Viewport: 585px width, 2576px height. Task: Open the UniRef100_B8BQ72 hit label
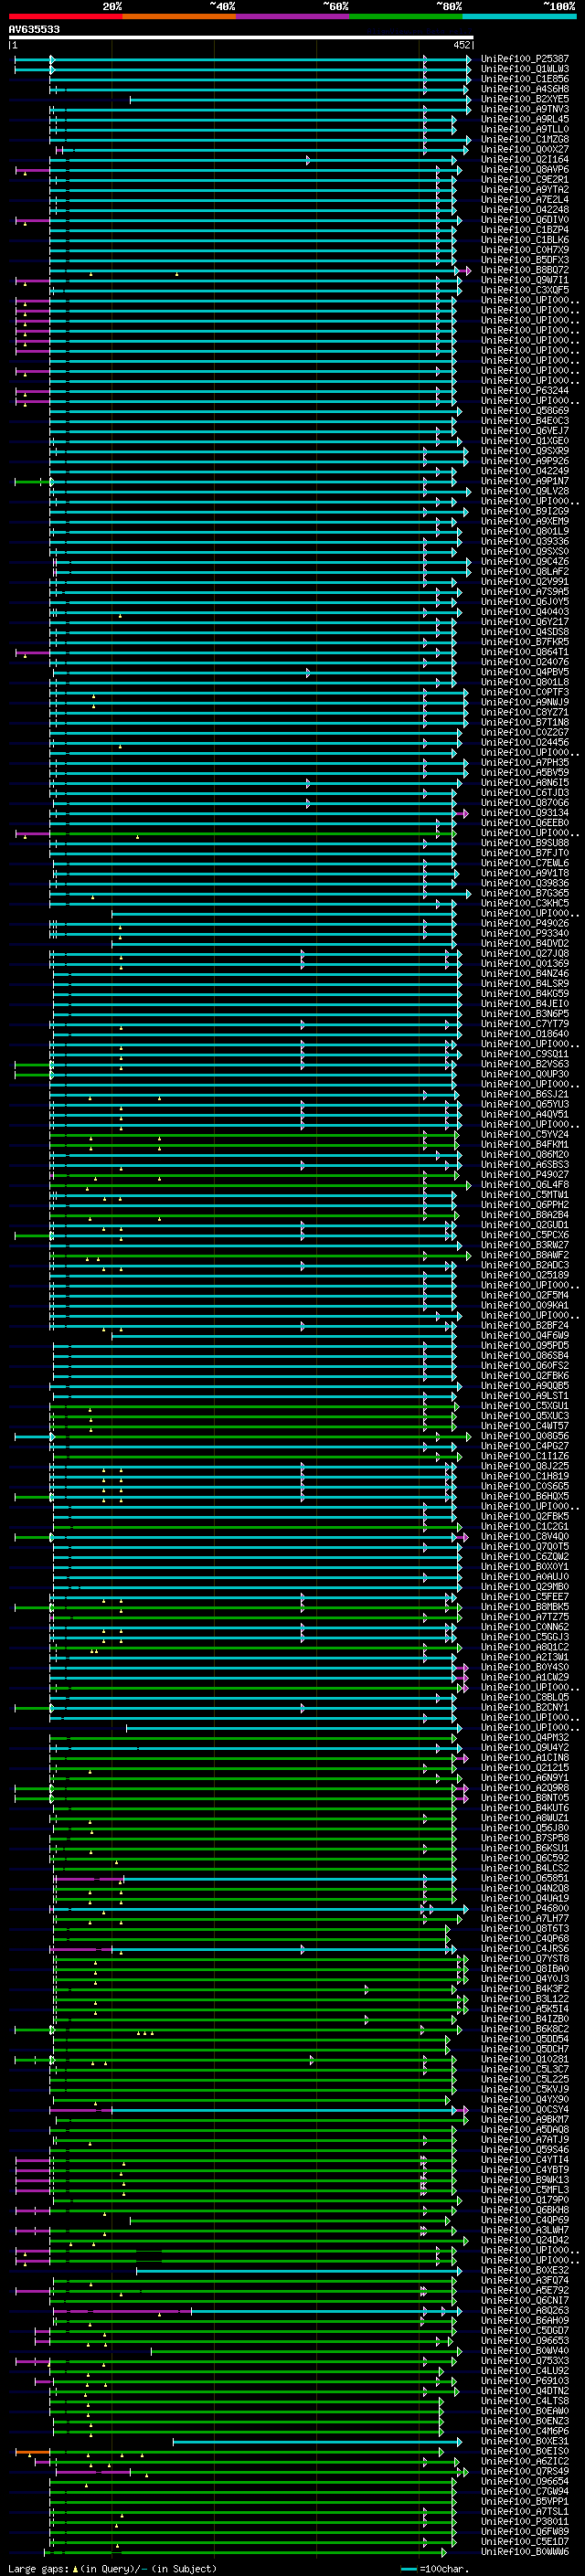pyautogui.click(x=525, y=270)
